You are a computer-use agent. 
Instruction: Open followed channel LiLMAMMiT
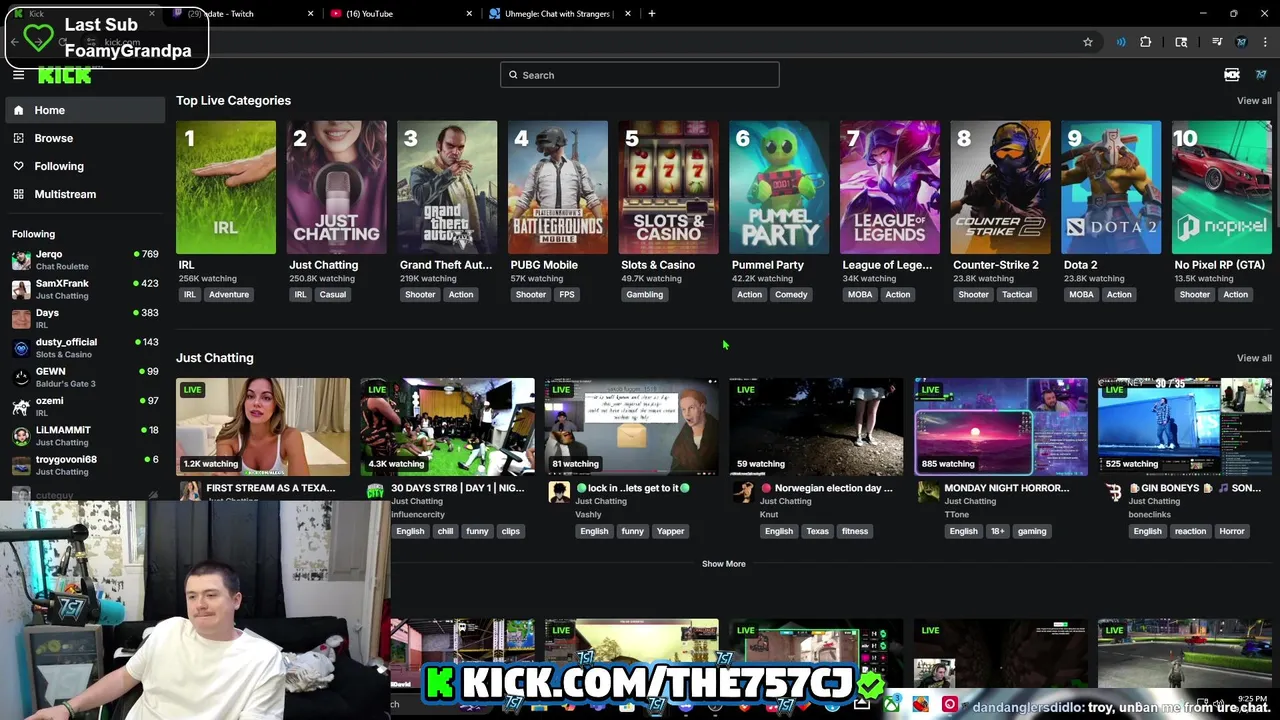tap(85, 435)
